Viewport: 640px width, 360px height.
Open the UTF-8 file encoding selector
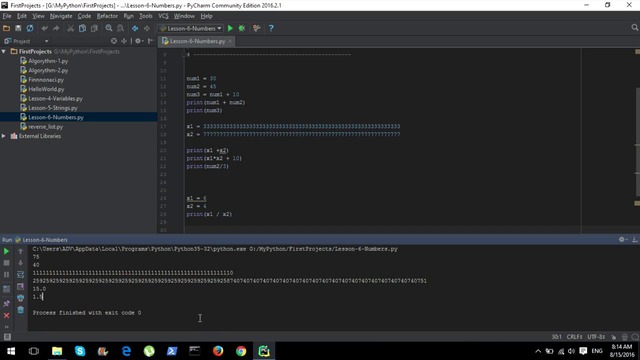coord(596,337)
